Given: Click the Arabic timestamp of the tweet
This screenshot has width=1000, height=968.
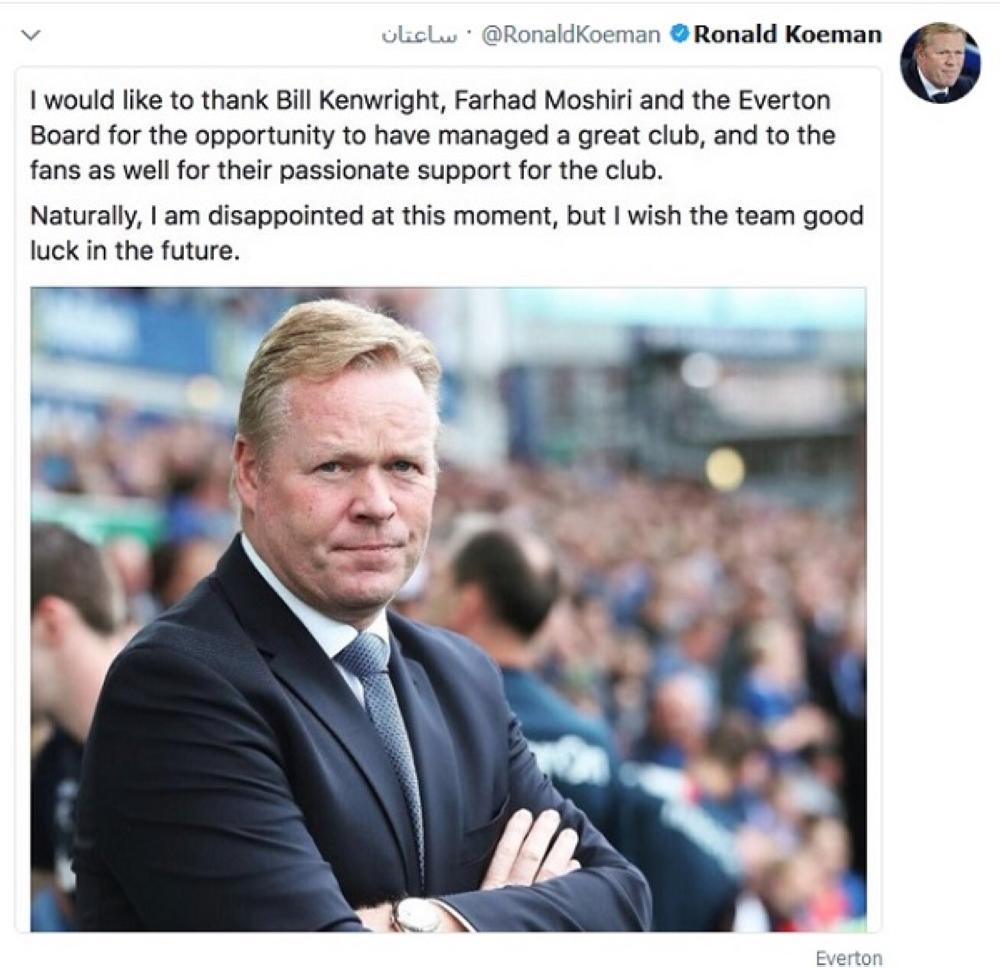Looking at the screenshot, I should (x=418, y=35).
